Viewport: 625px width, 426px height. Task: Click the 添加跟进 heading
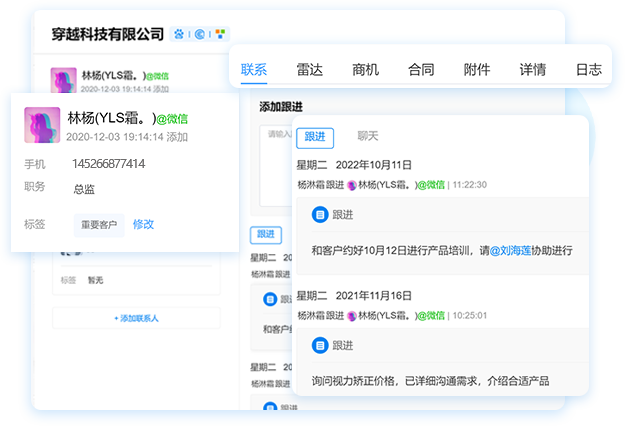[281, 107]
